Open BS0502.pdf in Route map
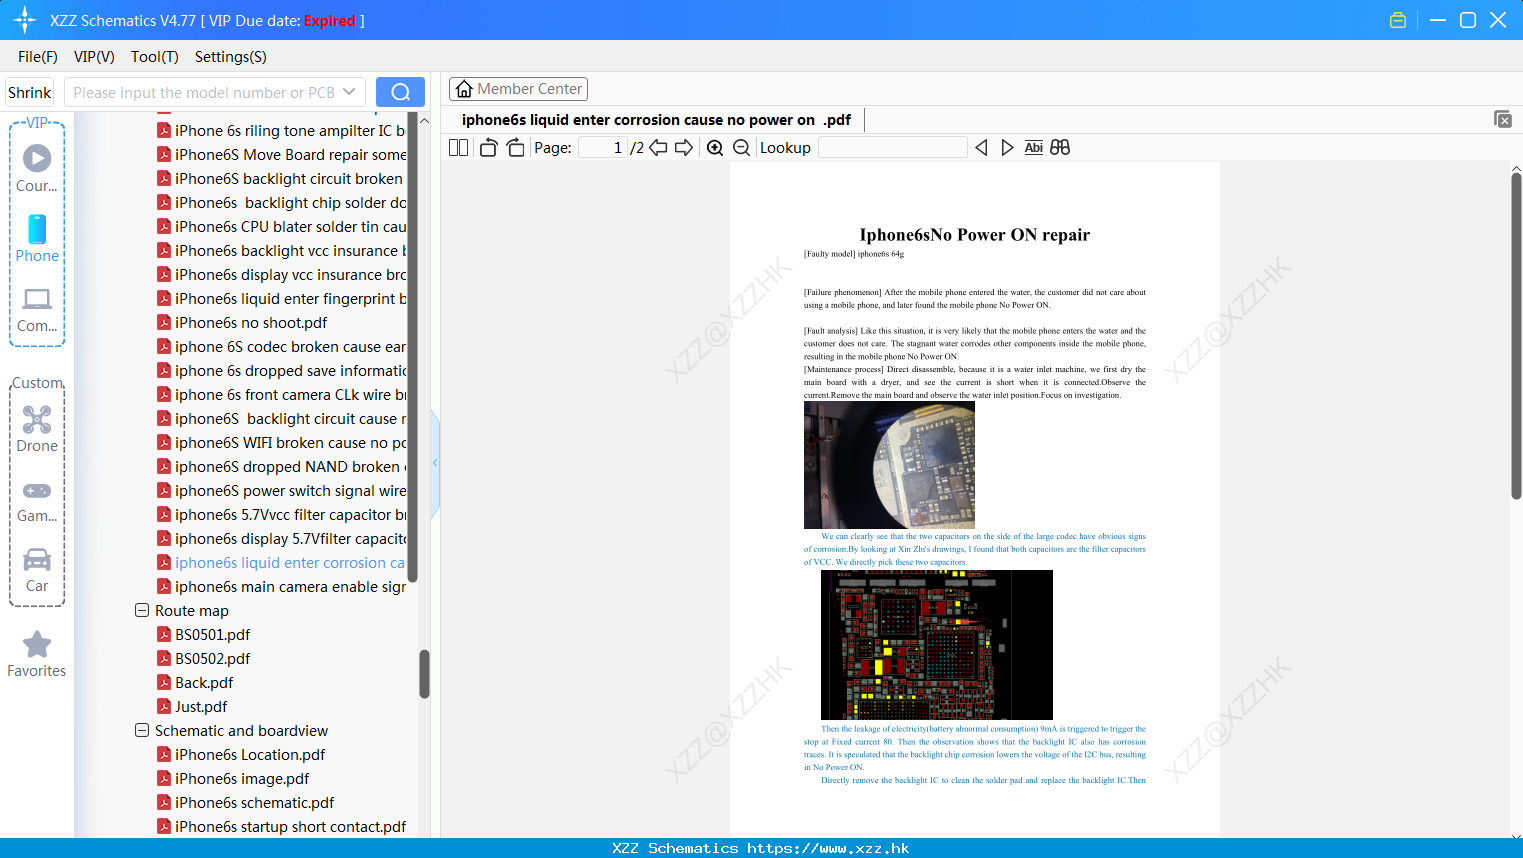 [x=212, y=658]
